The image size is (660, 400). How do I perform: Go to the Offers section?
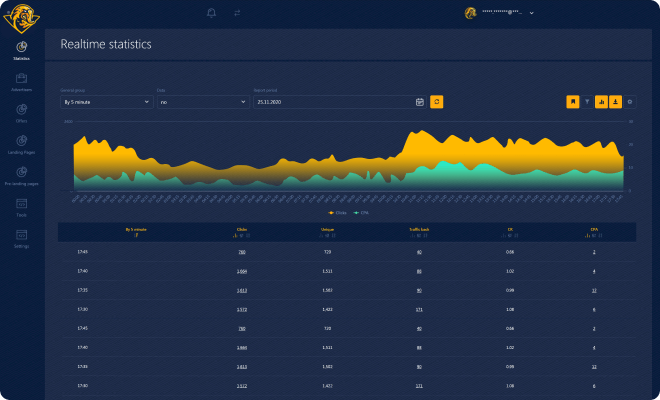(21, 111)
